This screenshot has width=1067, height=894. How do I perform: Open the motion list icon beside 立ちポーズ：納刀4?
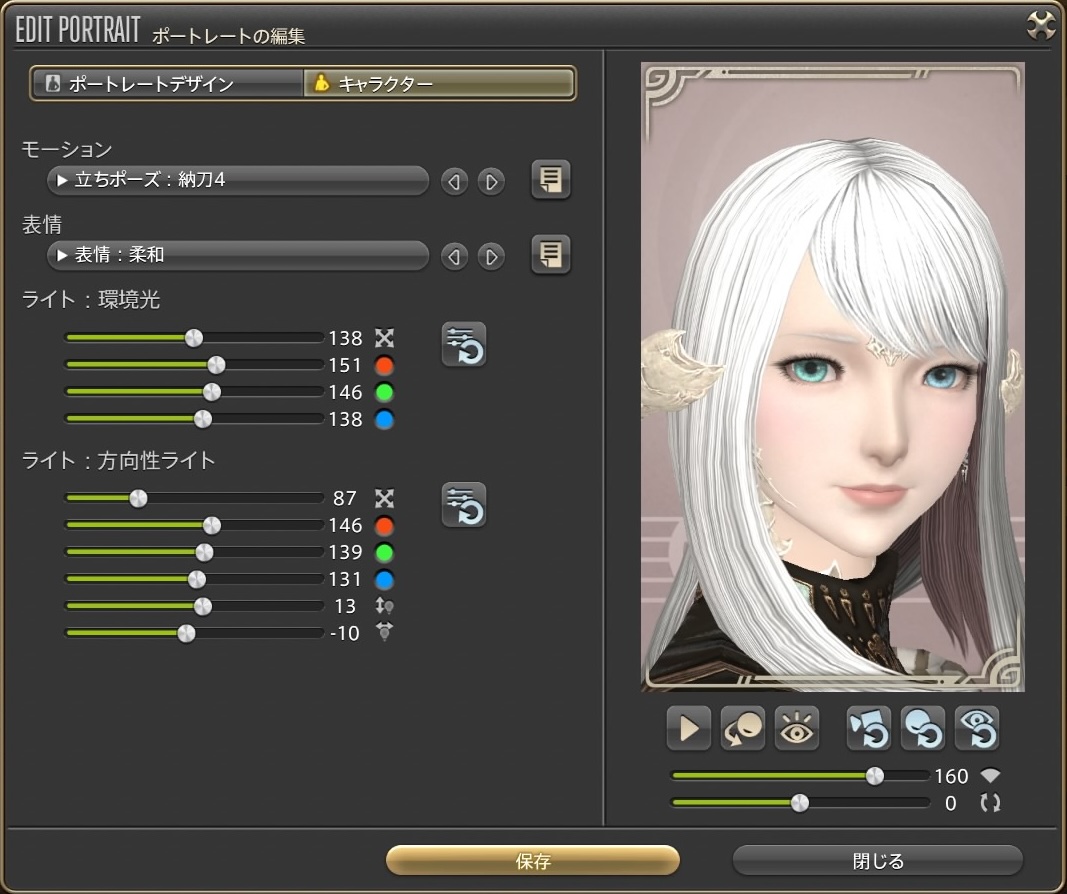point(550,180)
